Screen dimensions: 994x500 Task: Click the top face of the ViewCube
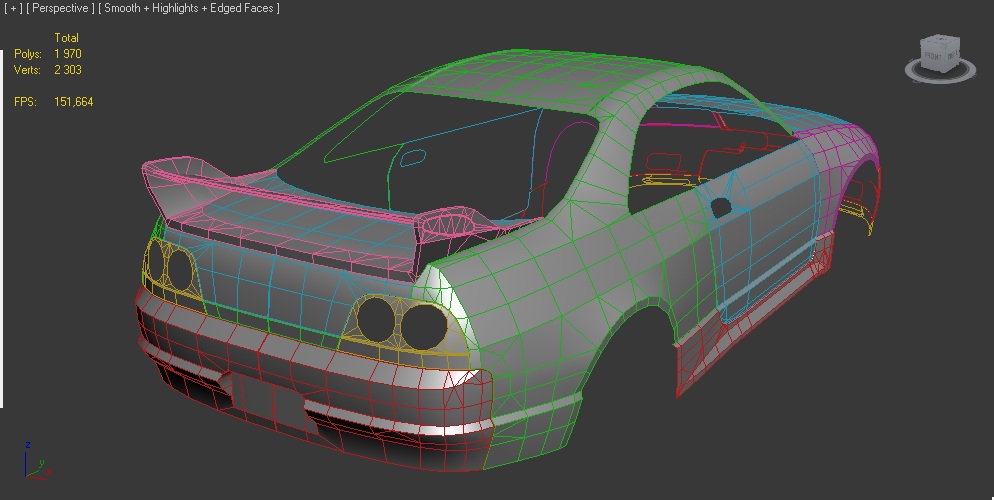click(939, 40)
